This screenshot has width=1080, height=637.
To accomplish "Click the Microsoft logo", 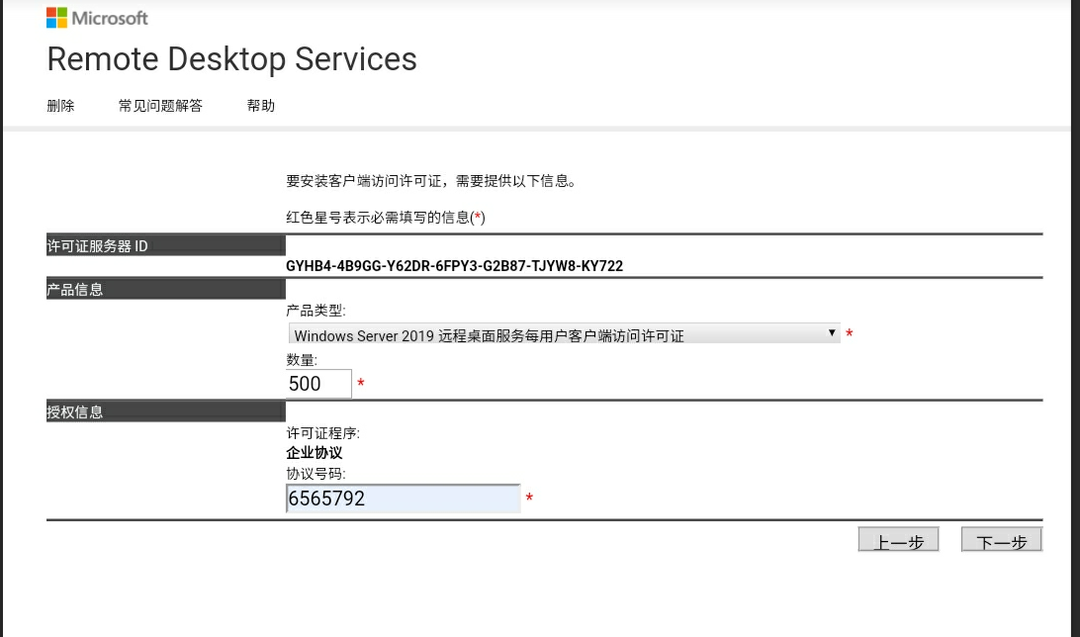I will point(97,18).
